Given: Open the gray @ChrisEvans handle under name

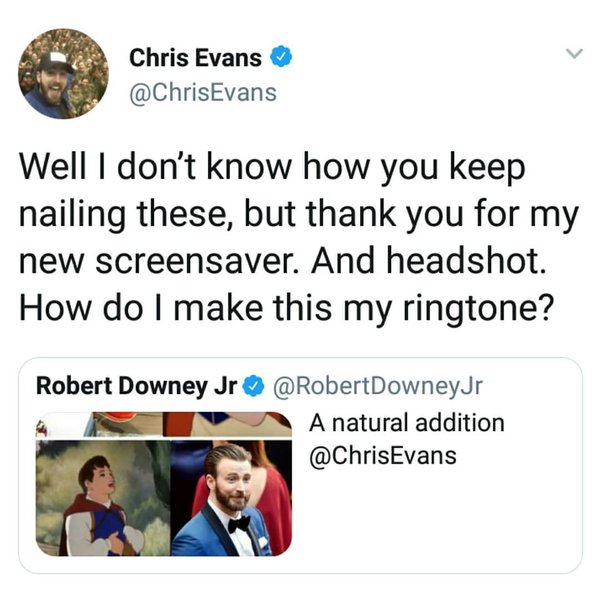Looking at the screenshot, I should [203, 93].
